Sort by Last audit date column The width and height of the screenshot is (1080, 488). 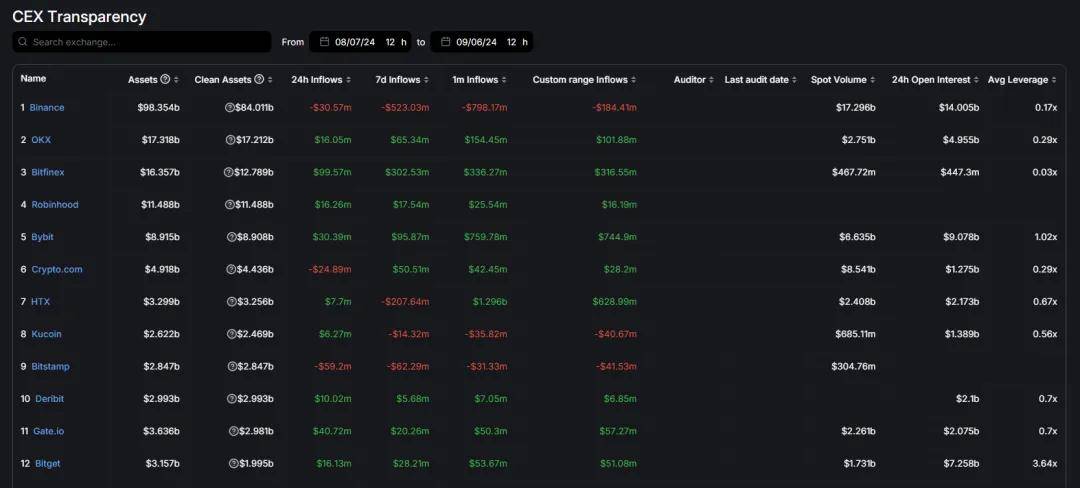point(795,80)
